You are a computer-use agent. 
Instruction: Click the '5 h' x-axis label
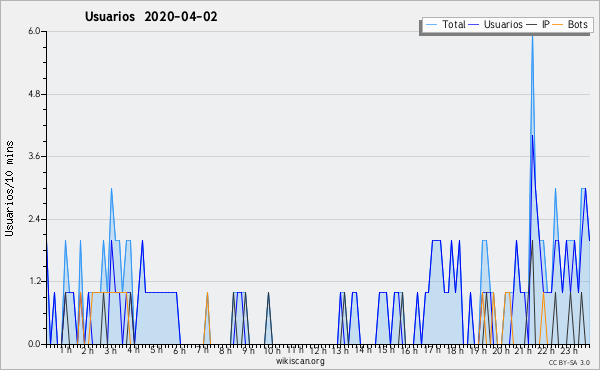pyautogui.click(x=156, y=350)
